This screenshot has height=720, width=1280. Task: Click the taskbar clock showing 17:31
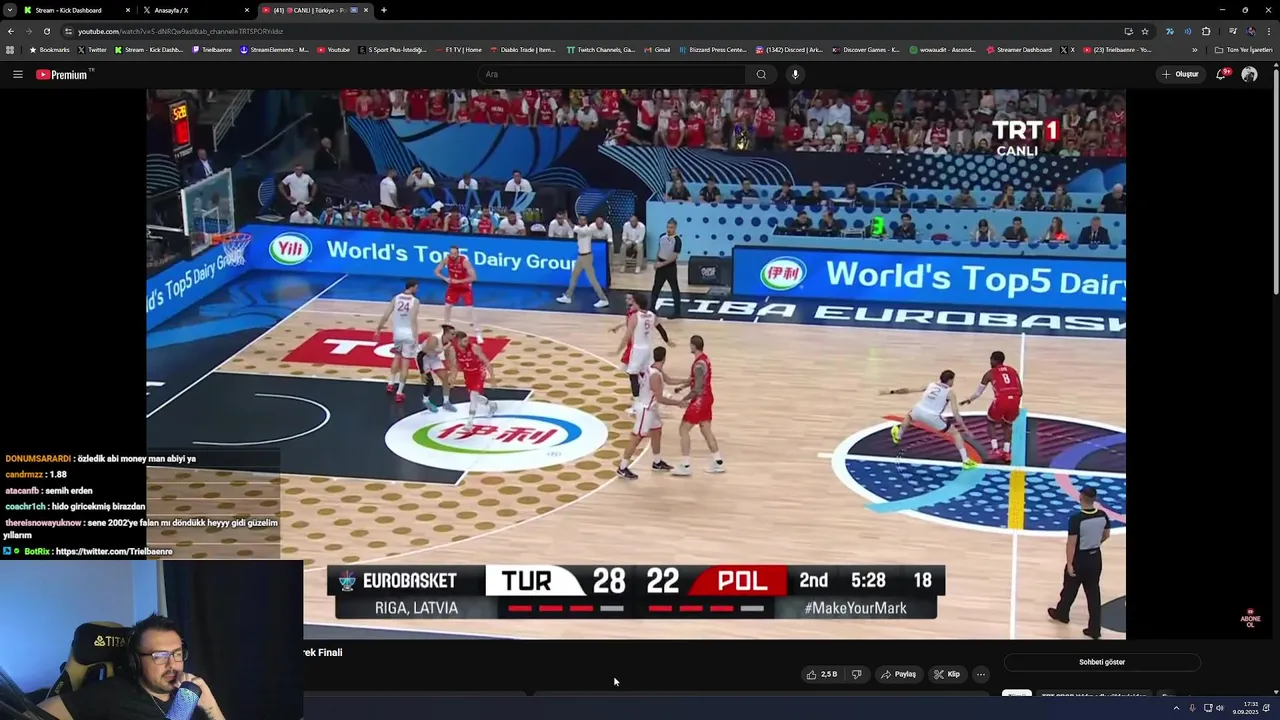(1245, 708)
